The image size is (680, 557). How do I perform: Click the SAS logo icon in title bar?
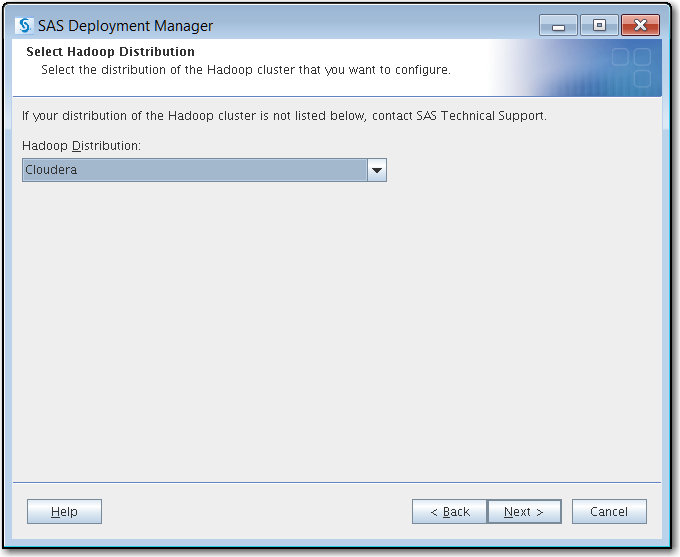24,26
